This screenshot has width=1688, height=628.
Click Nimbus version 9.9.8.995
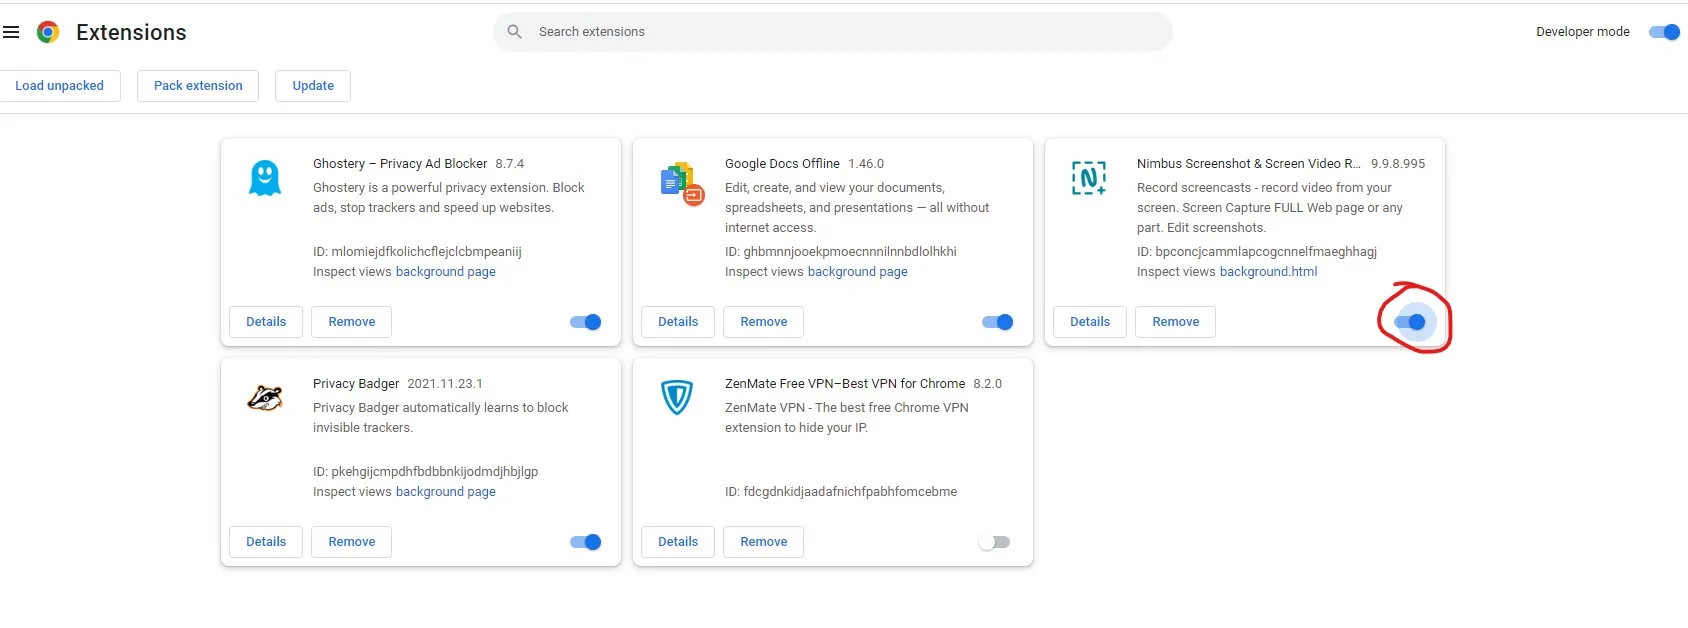(1398, 164)
